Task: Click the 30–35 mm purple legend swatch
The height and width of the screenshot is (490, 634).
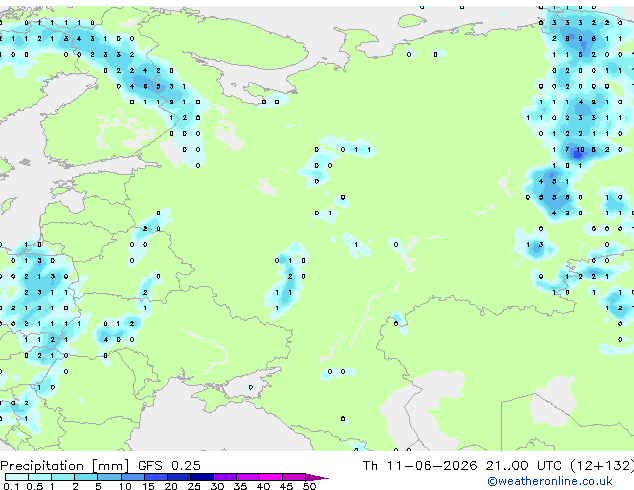Action: point(224,477)
